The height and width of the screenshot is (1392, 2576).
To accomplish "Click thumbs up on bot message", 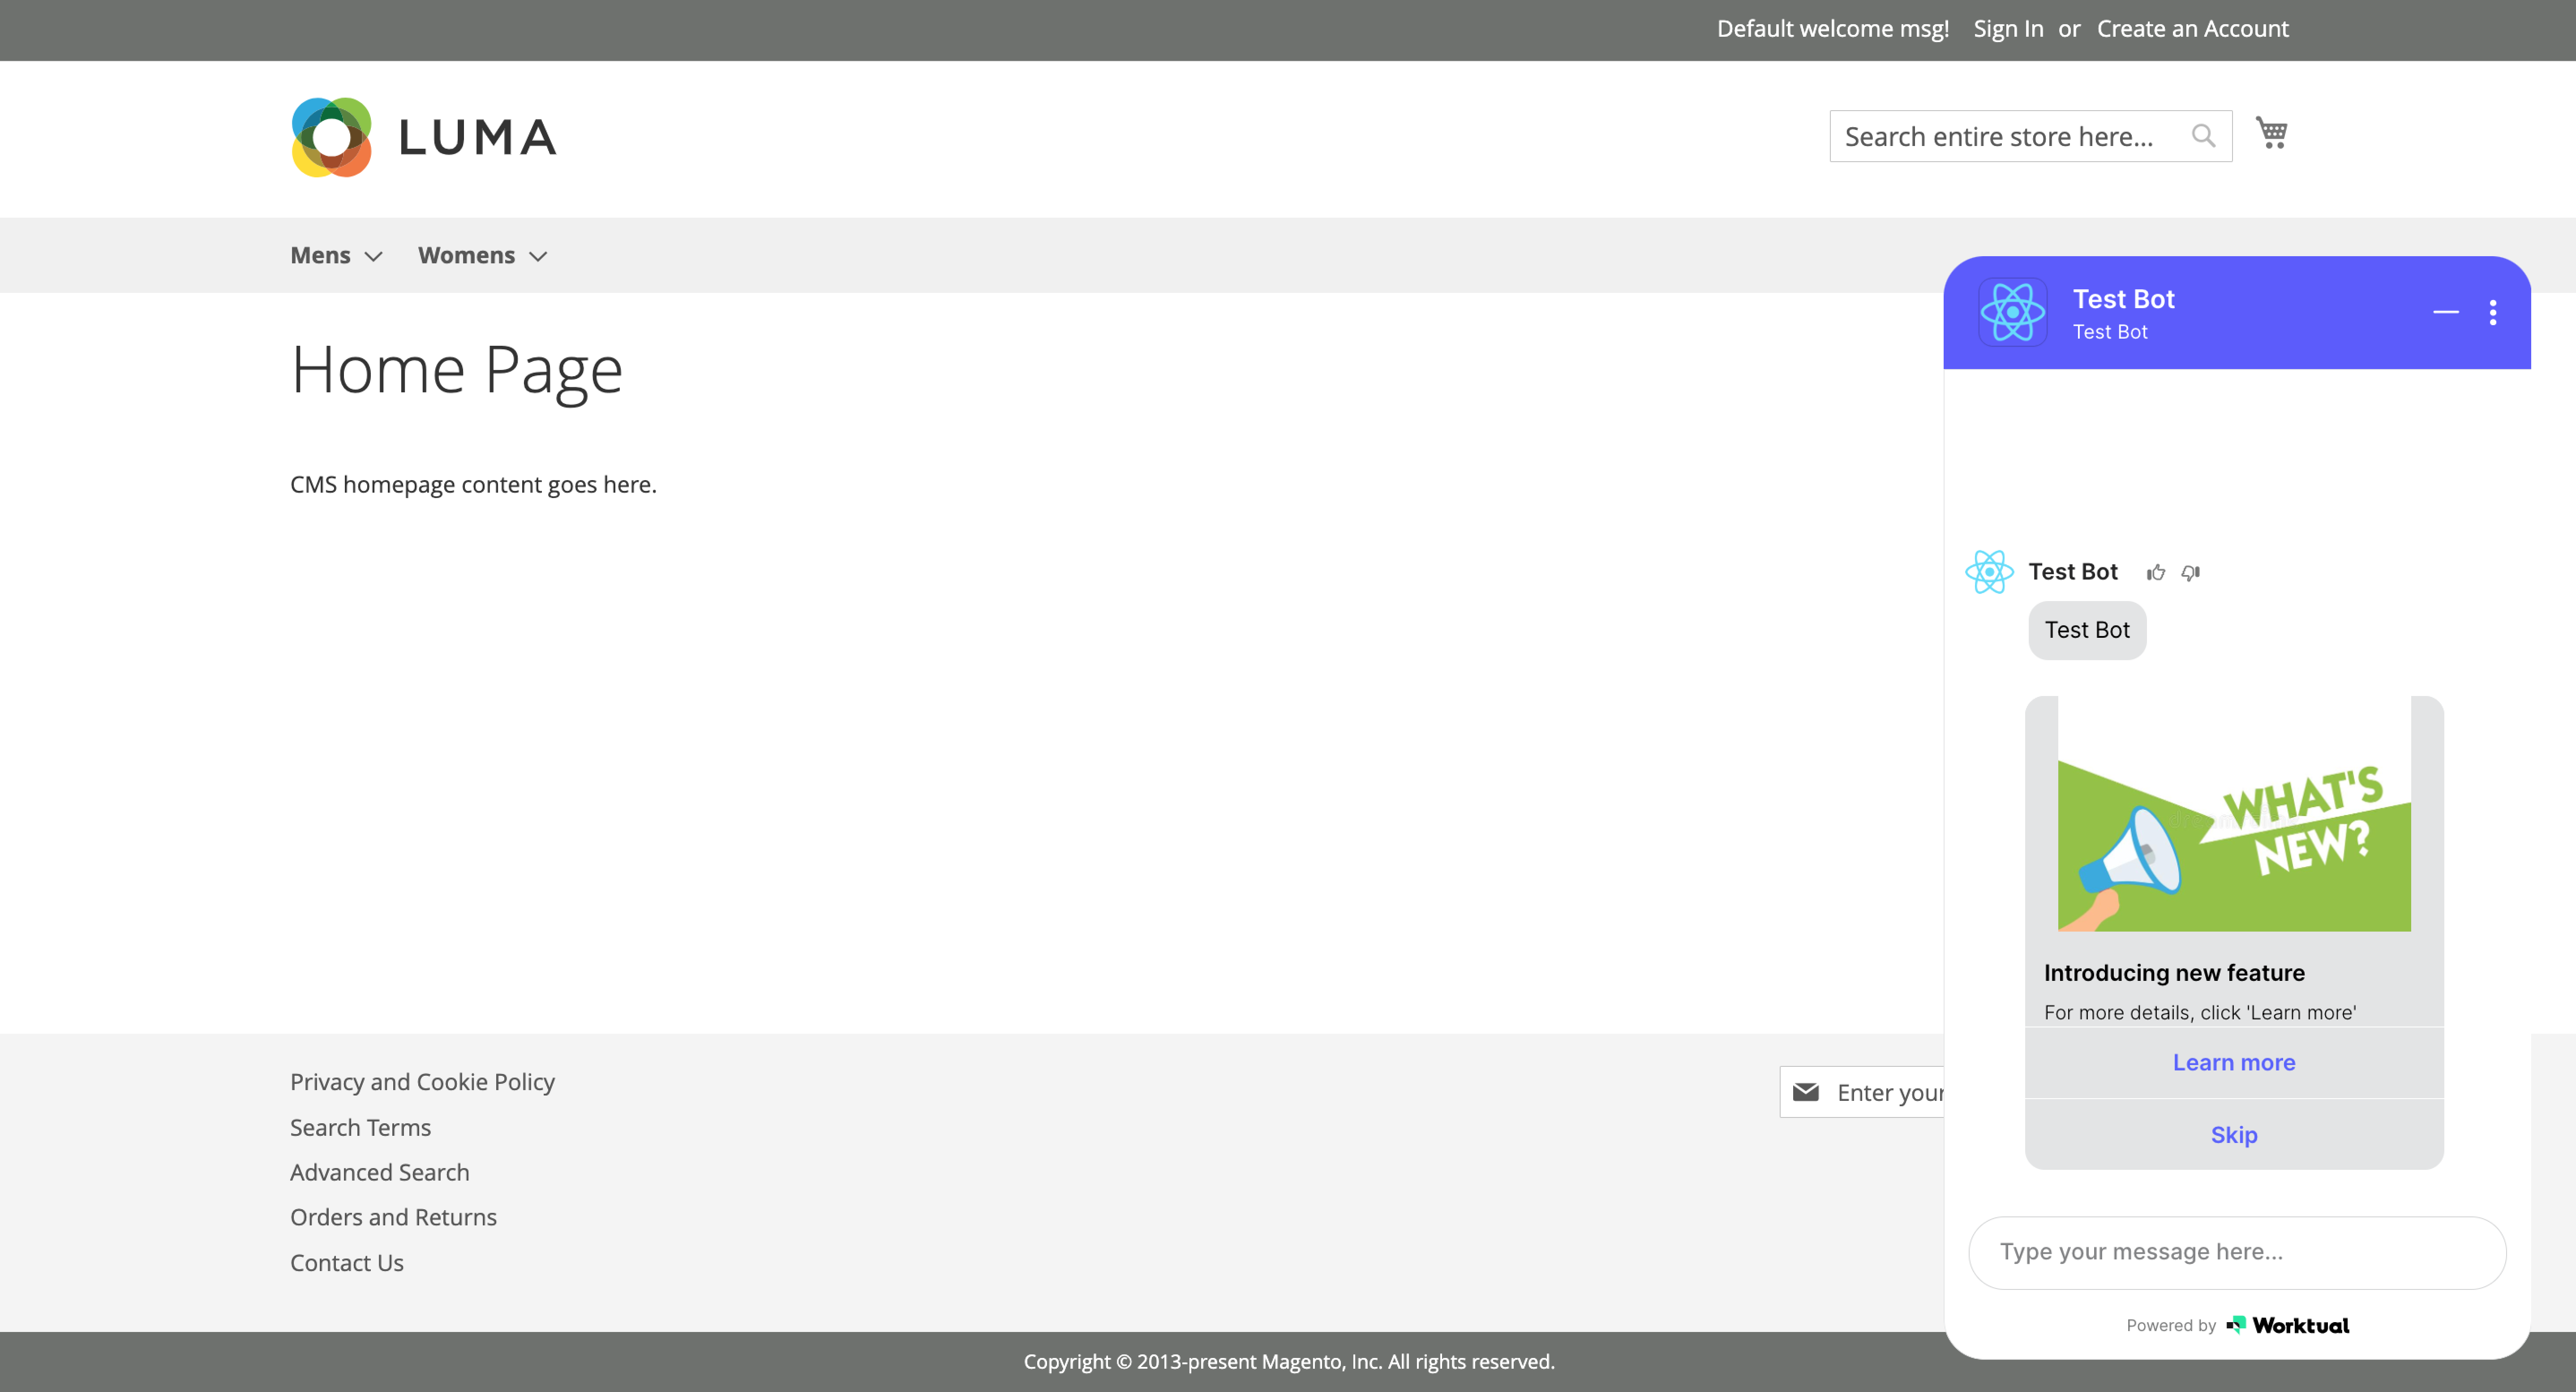I will click(x=2155, y=572).
